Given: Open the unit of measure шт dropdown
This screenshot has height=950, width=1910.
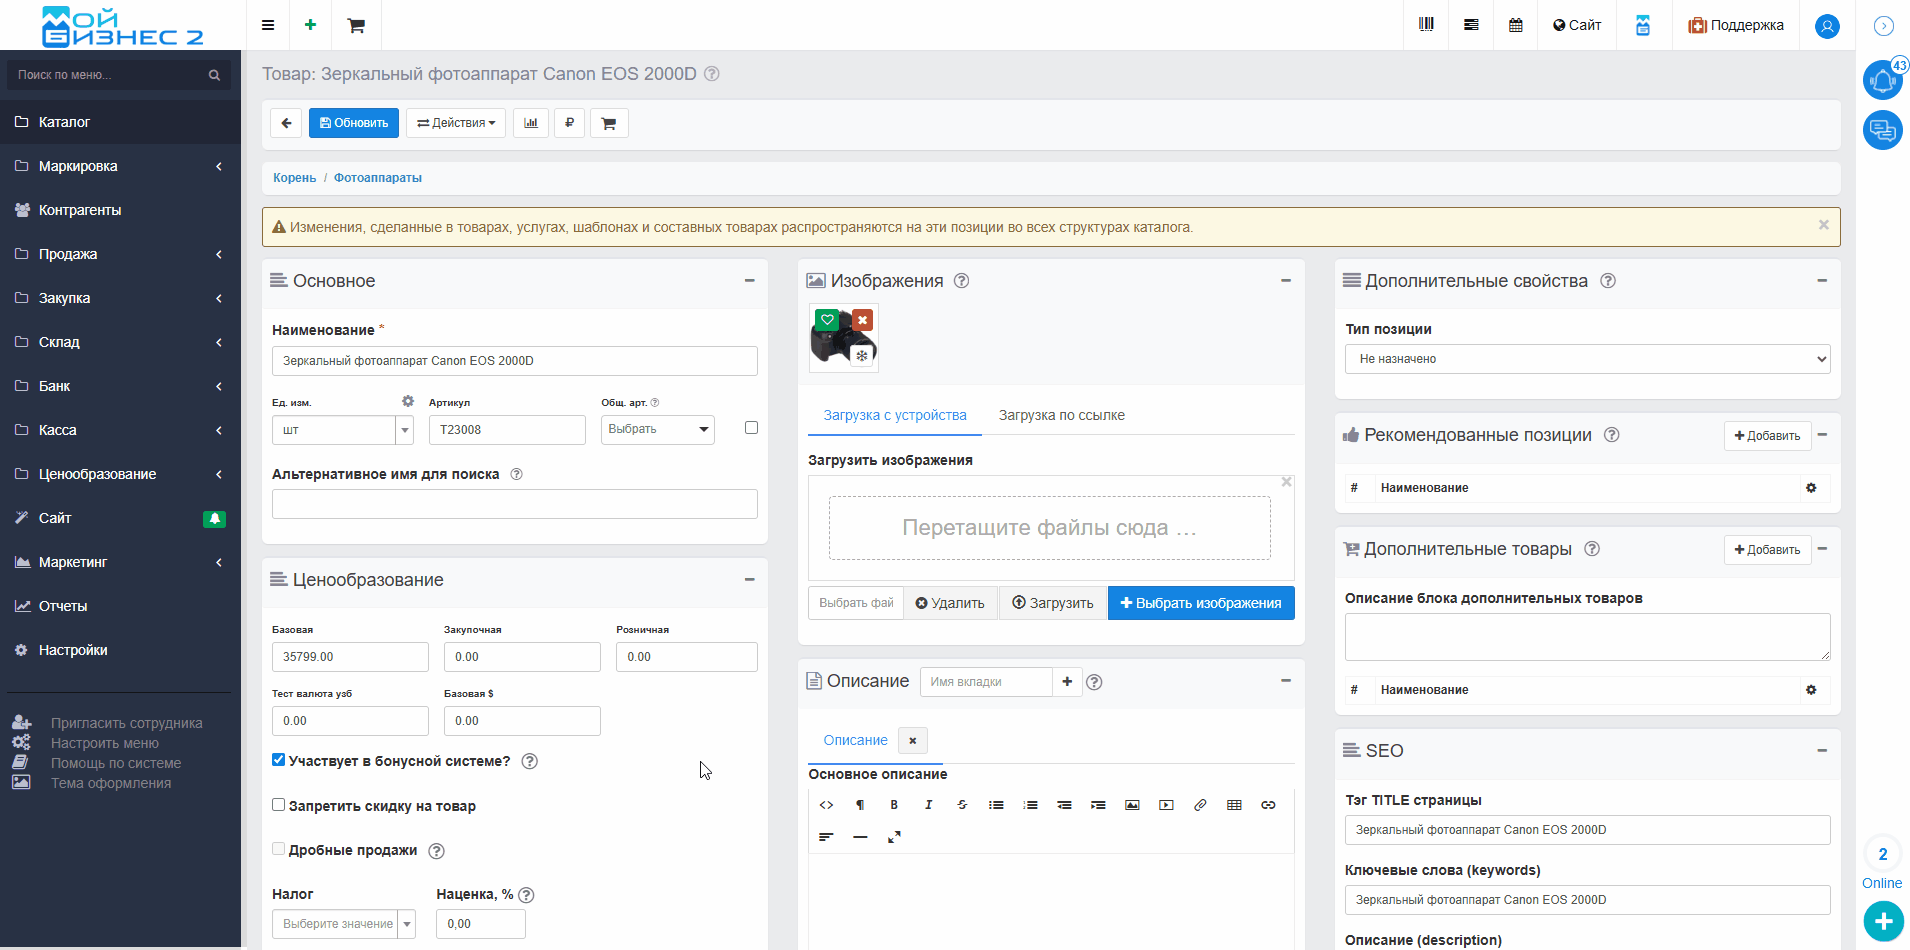Looking at the screenshot, I should coord(404,430).
